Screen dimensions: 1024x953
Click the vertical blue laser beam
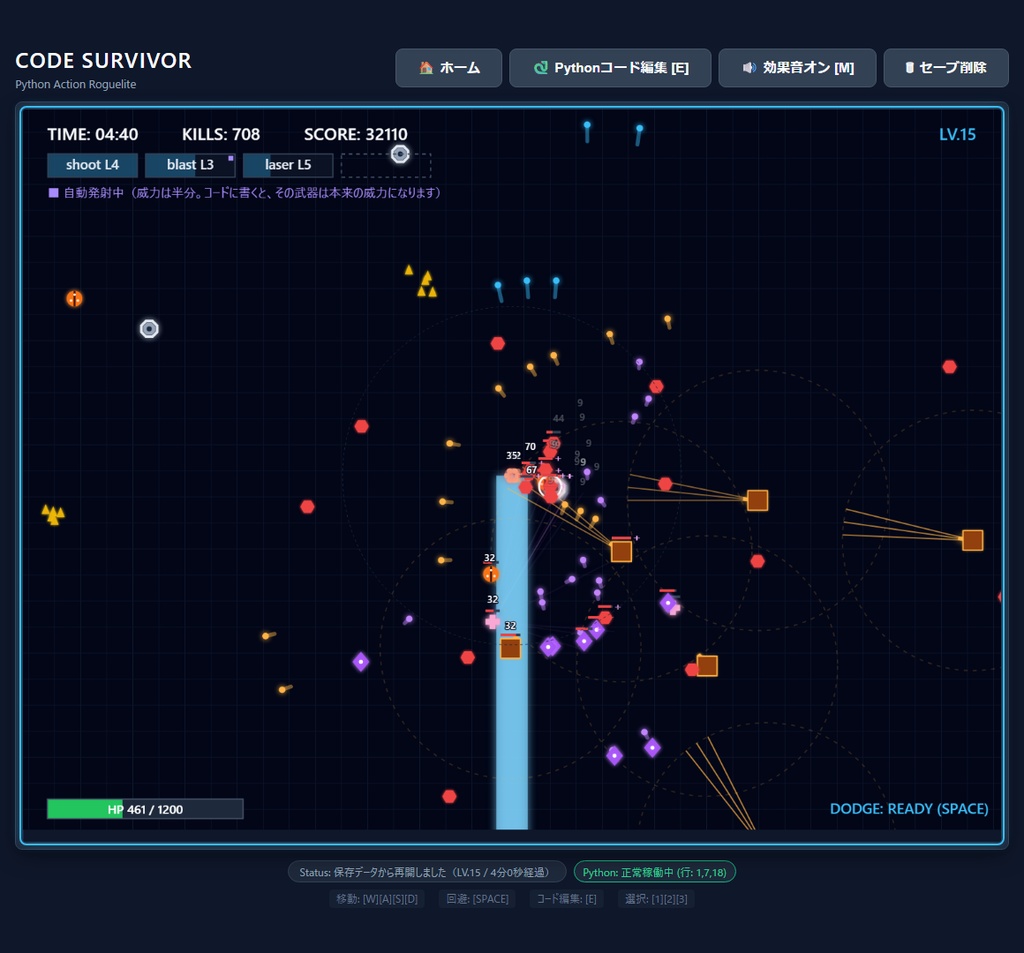[x=512, y=653]
